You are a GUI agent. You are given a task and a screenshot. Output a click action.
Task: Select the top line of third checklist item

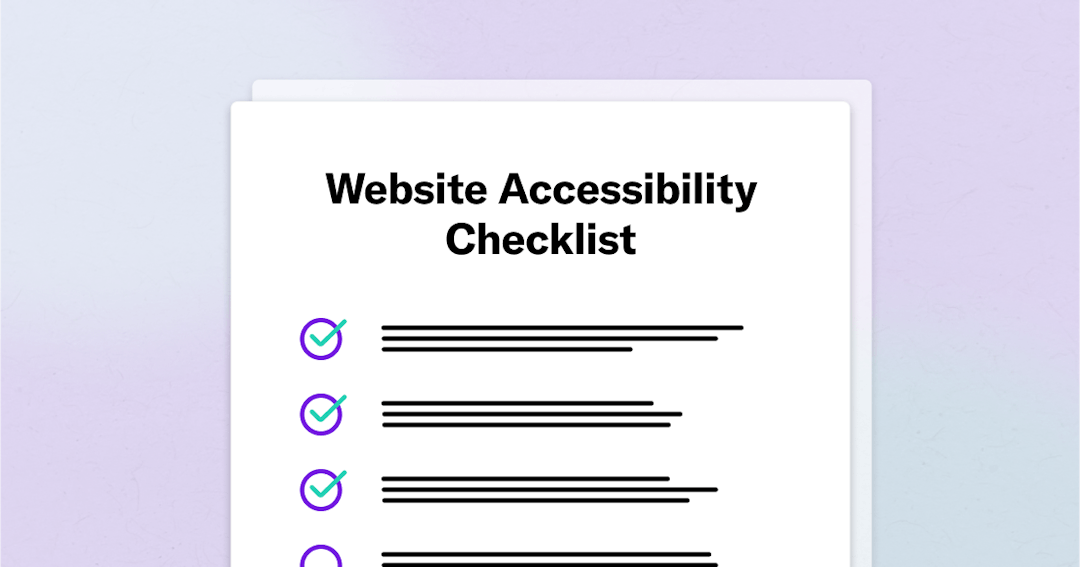525,478
